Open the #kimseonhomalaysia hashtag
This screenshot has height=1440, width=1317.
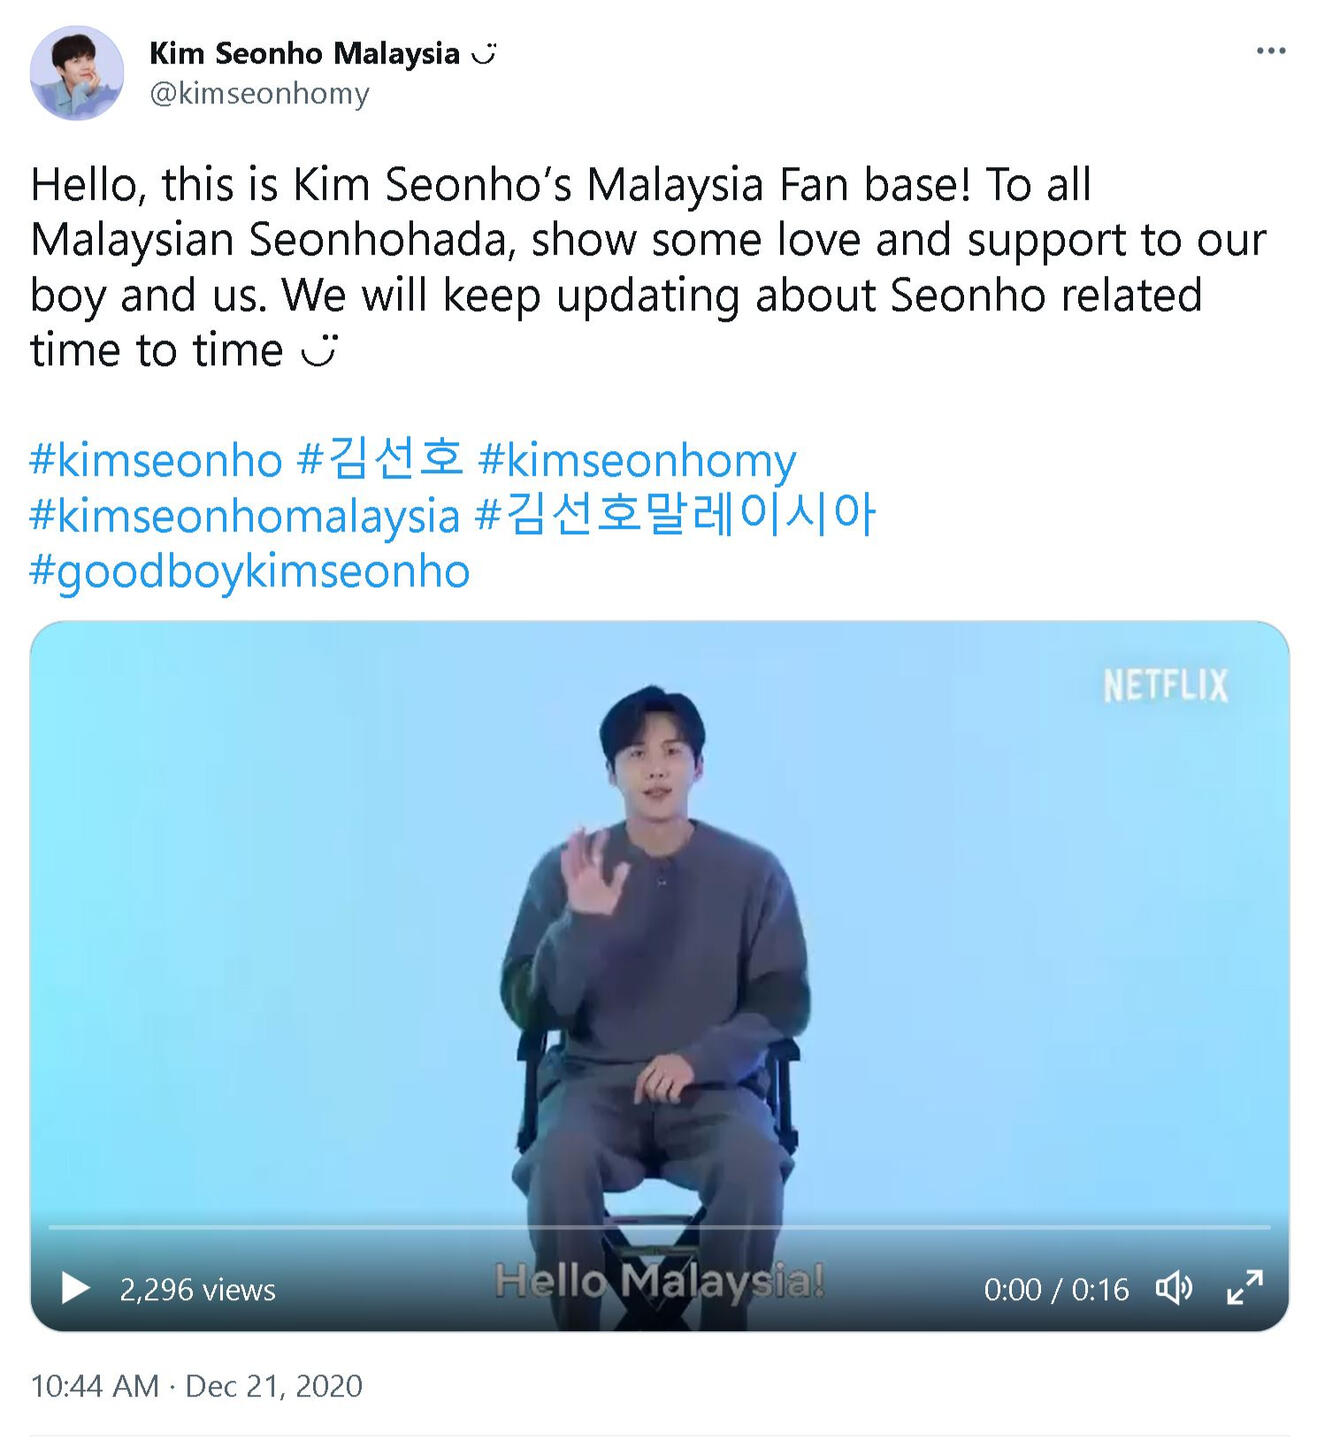(x=245, y=516)
